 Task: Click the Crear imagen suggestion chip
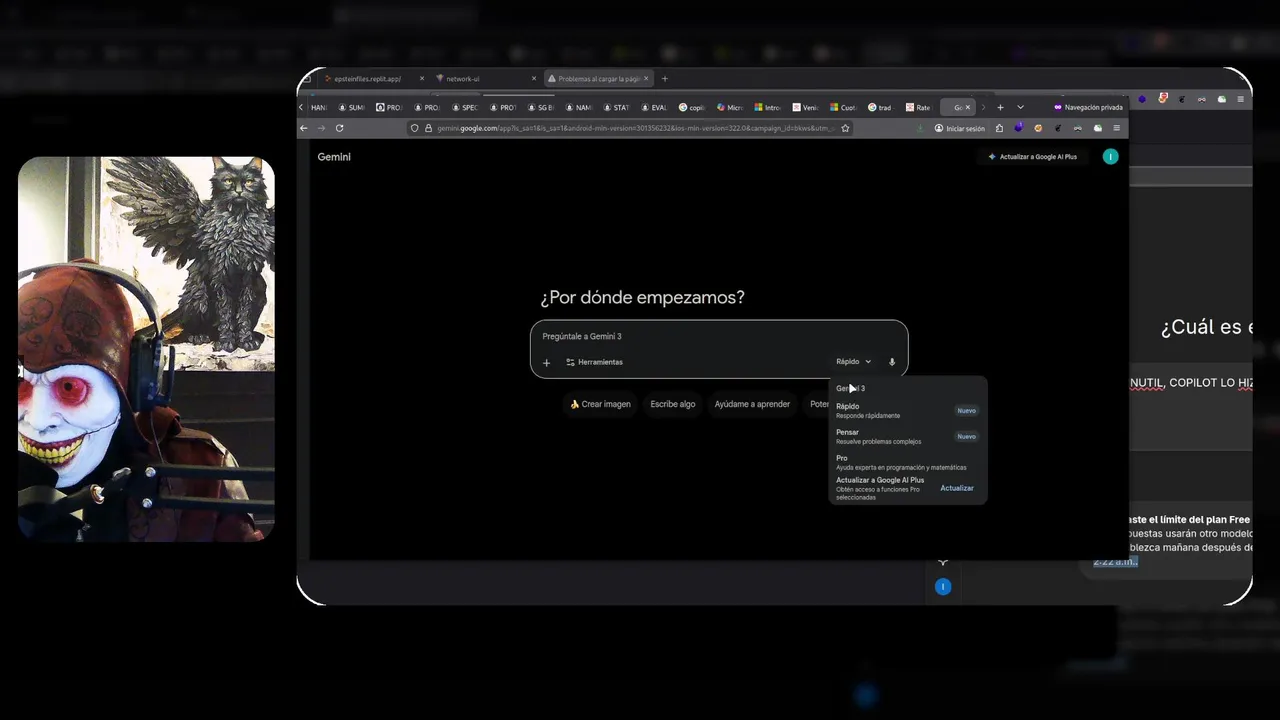tap(600, 404)
